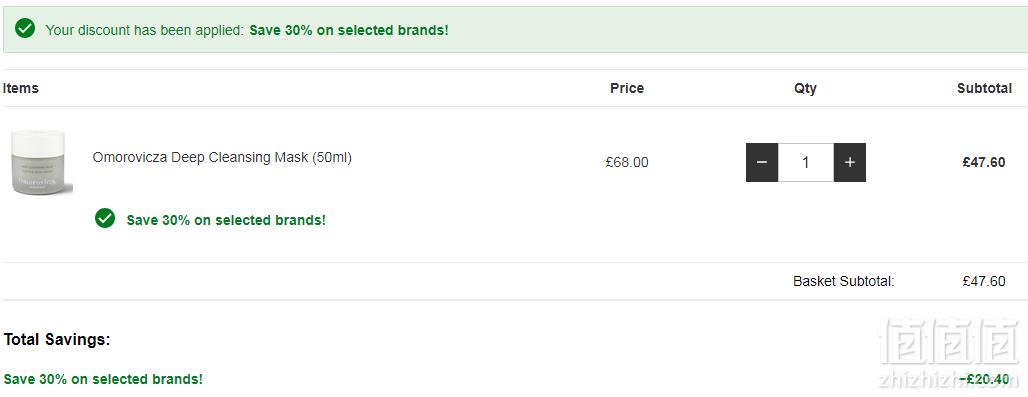The image size is (1028, 397).
Task: Click the £68.00 original price
Action: click(x=627, y=162)
